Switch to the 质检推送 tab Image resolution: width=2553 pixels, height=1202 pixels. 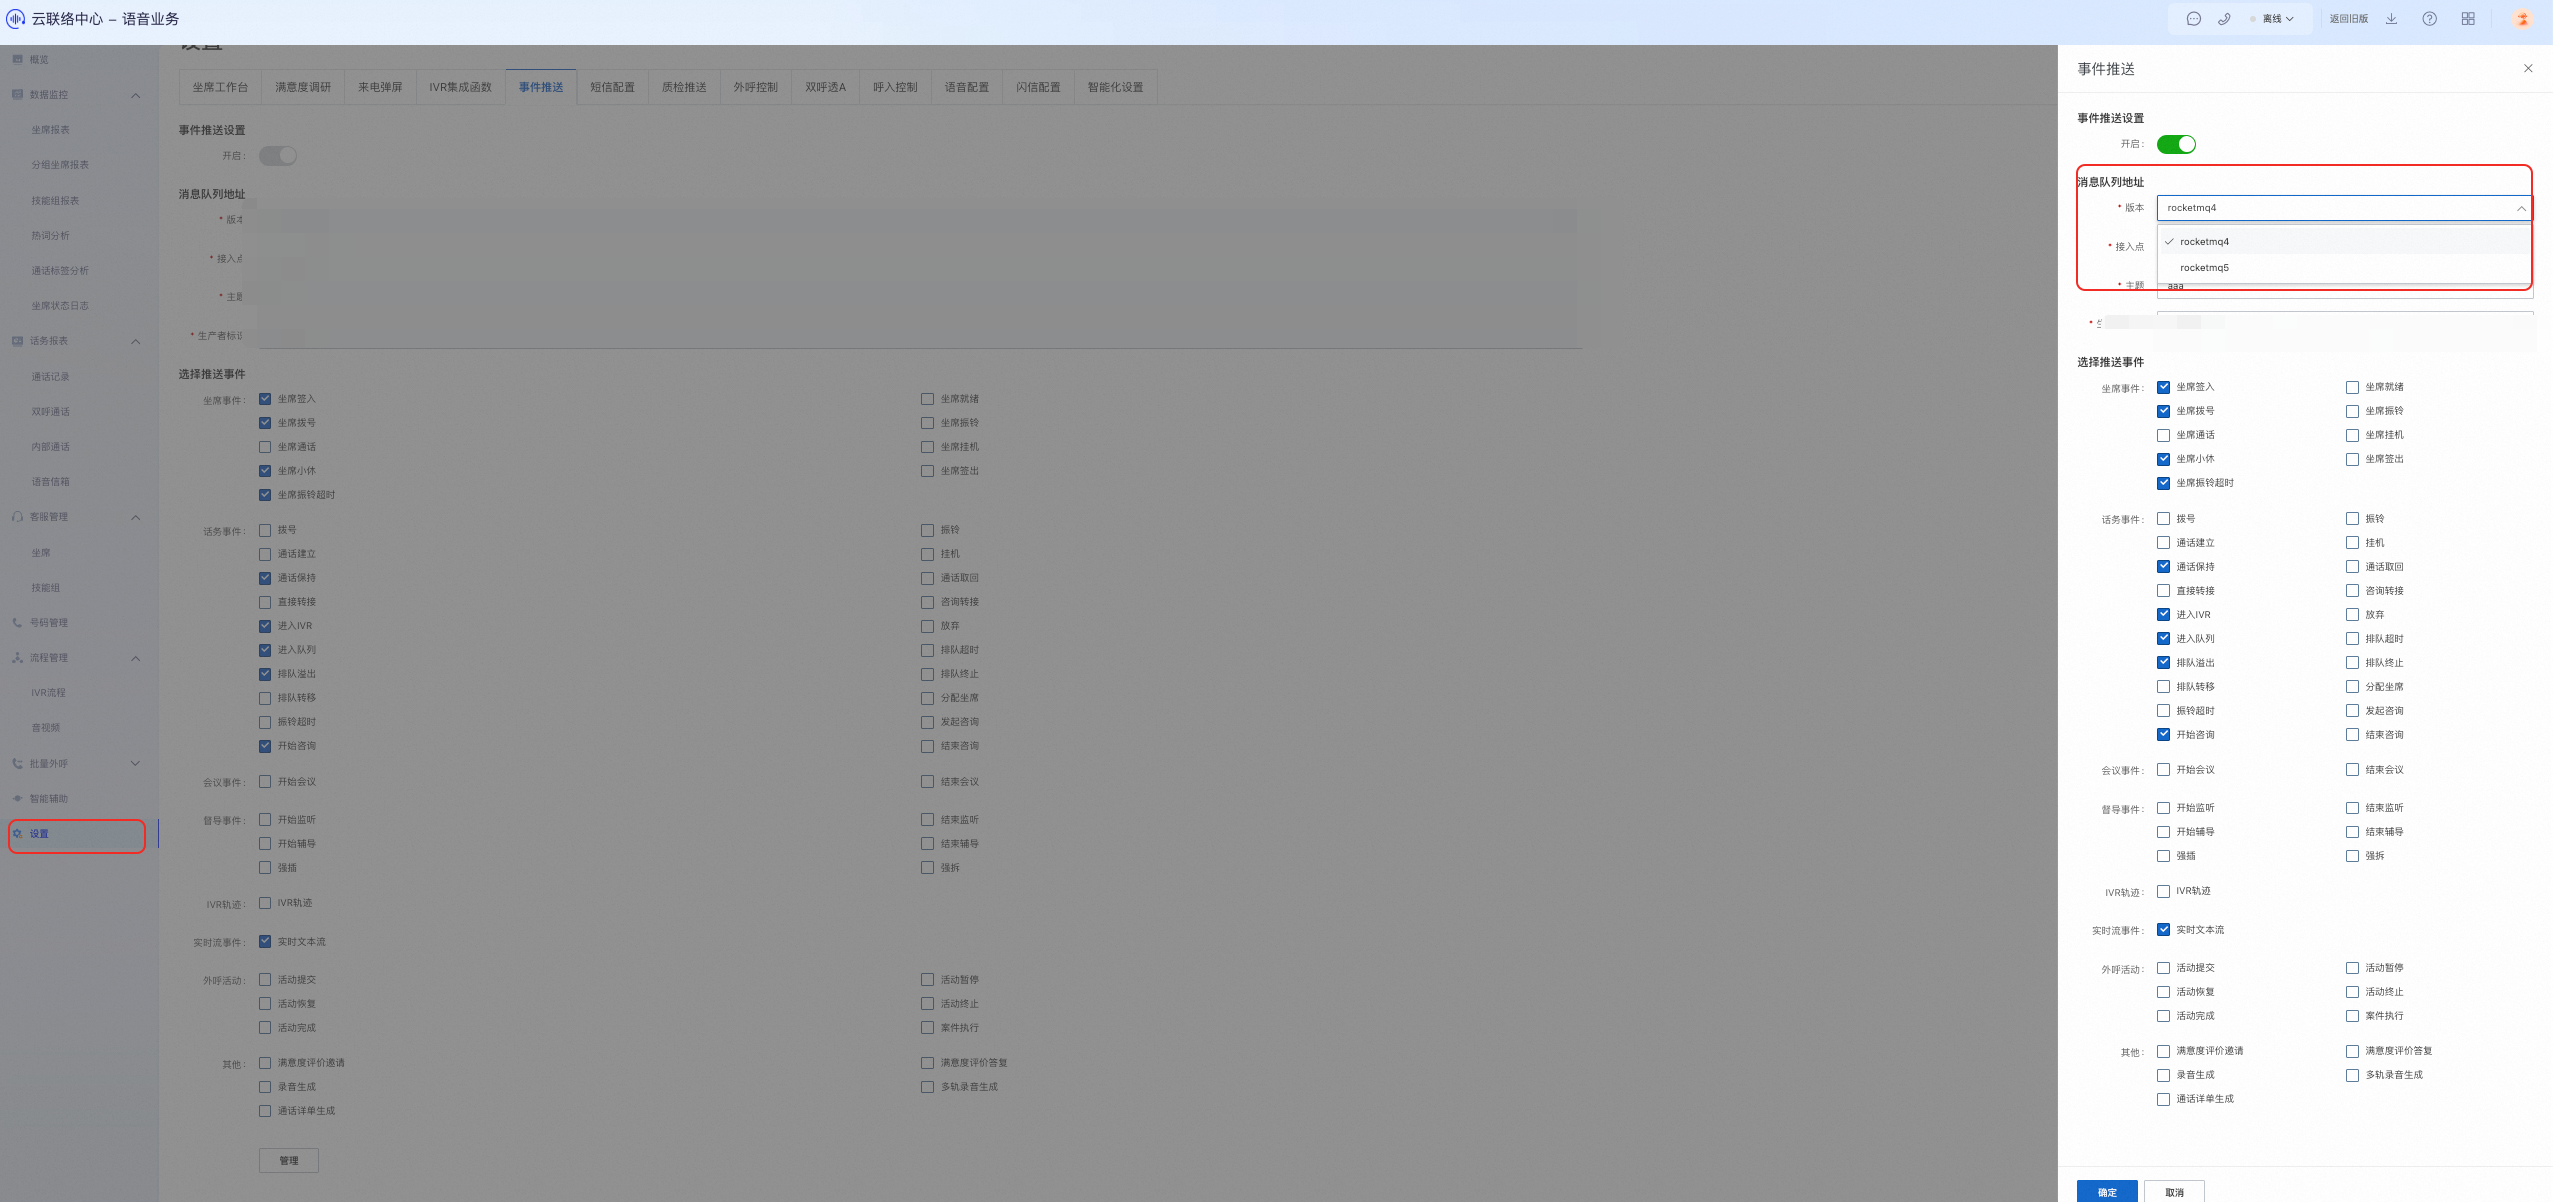[684, 87]
